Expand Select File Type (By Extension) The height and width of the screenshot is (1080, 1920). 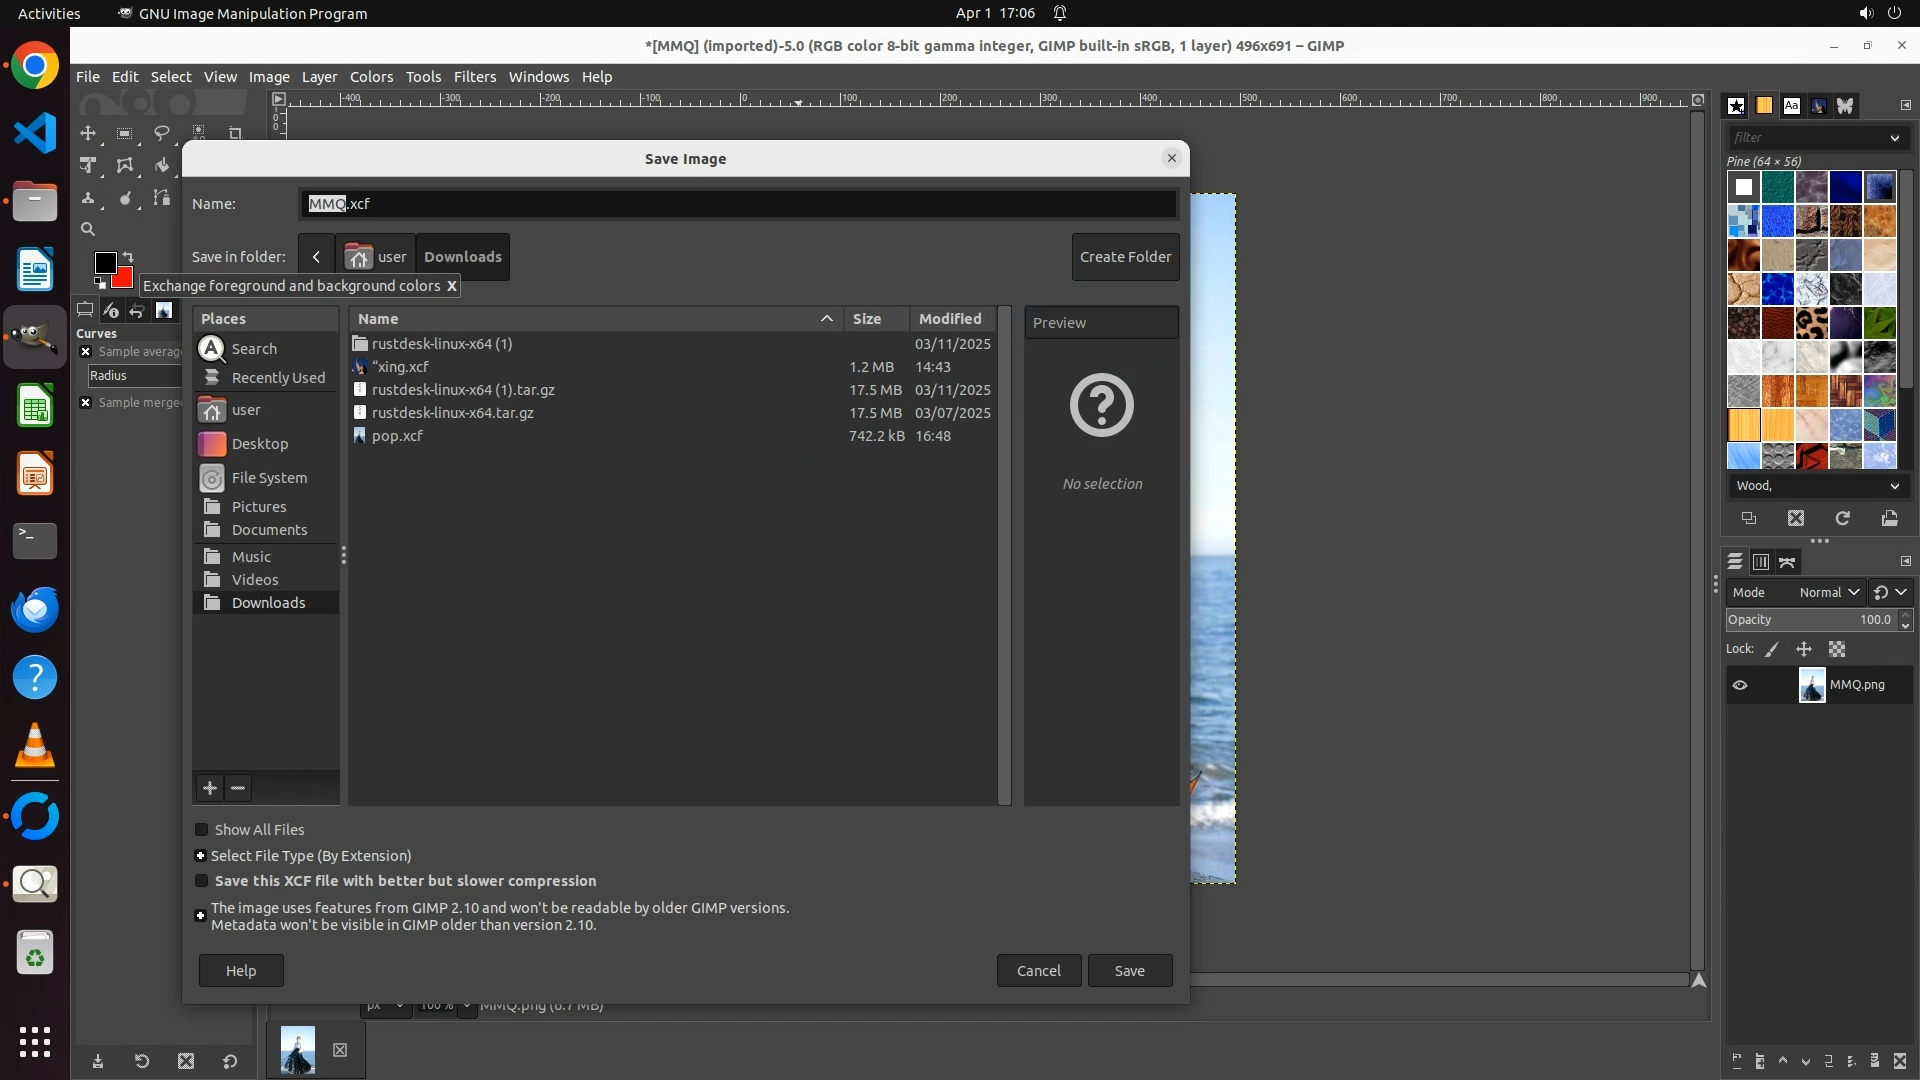tap(201, 856)
